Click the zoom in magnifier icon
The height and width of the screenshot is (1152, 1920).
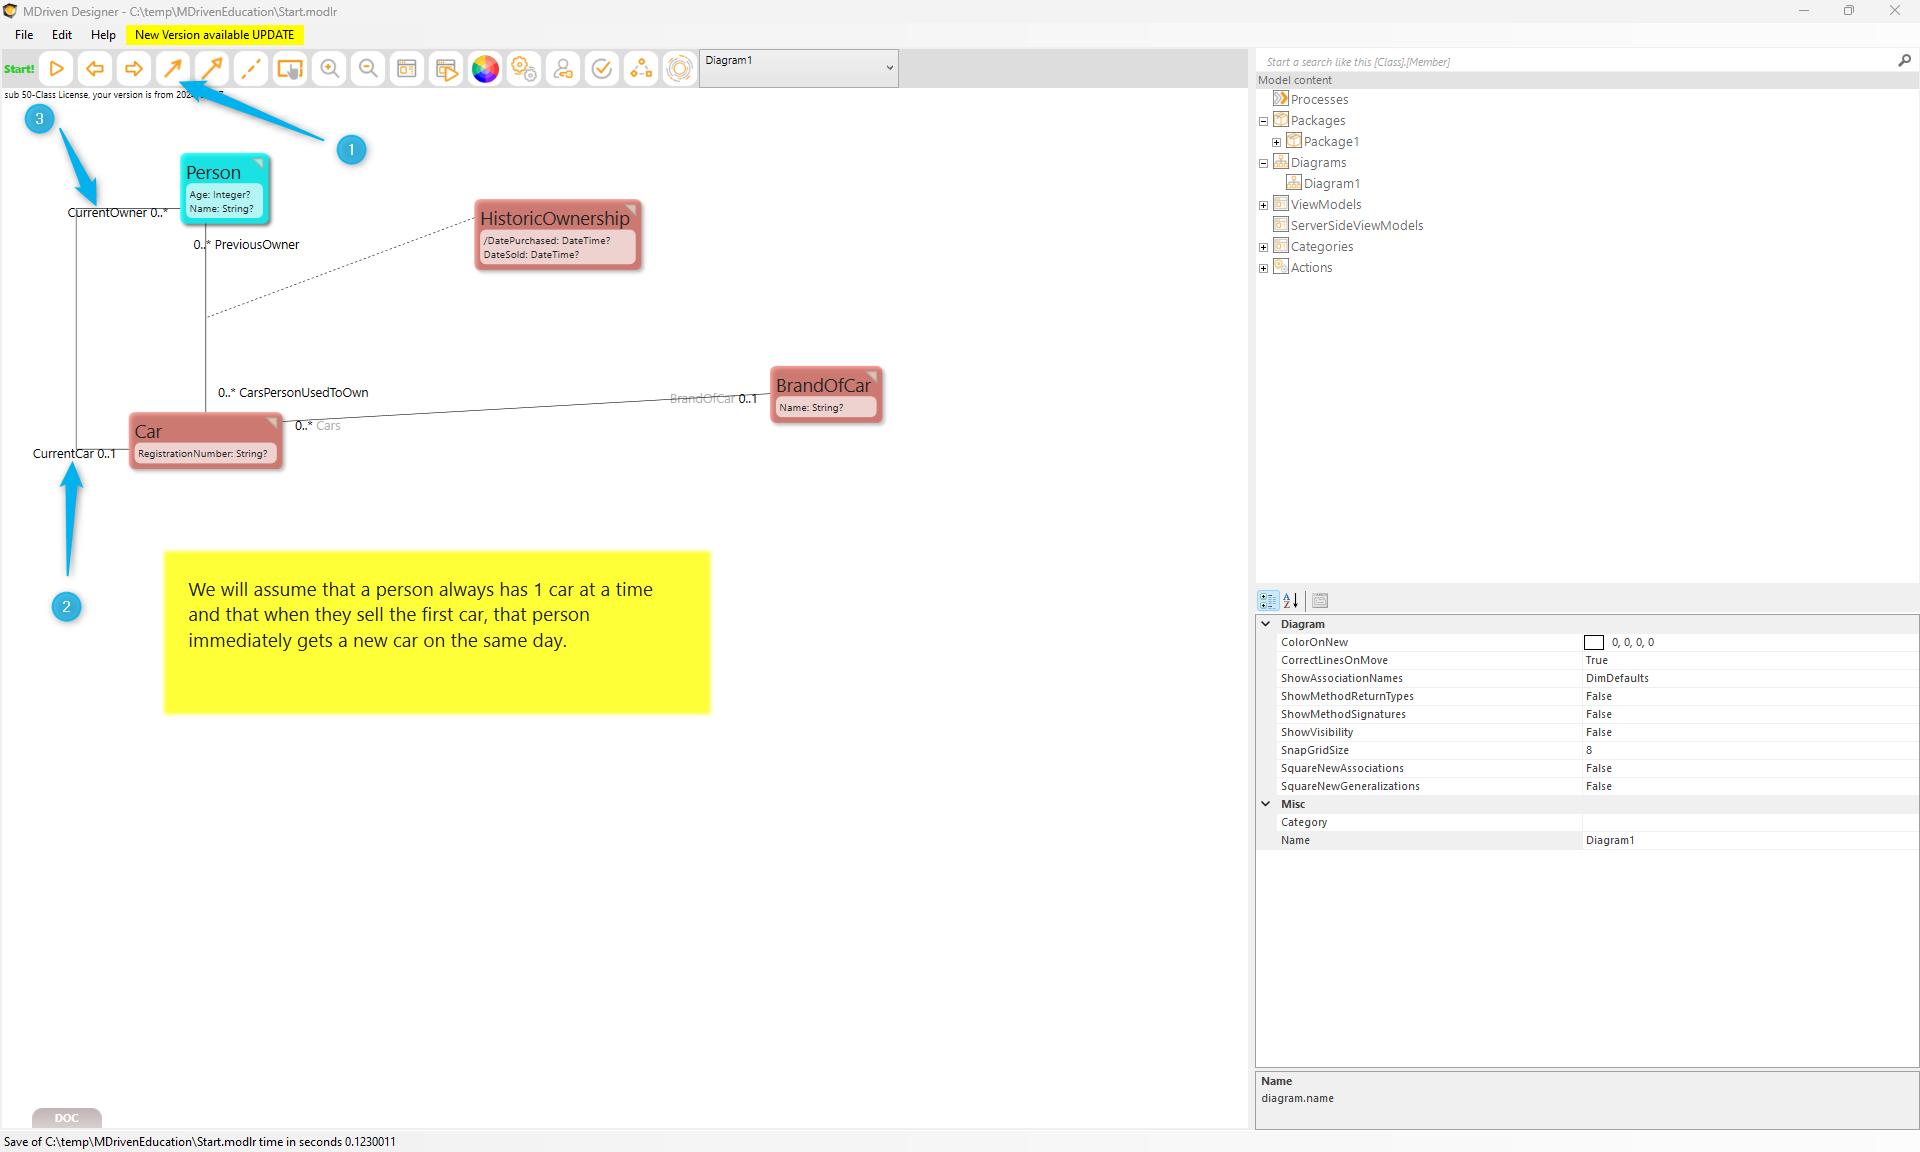coord(329,69)
